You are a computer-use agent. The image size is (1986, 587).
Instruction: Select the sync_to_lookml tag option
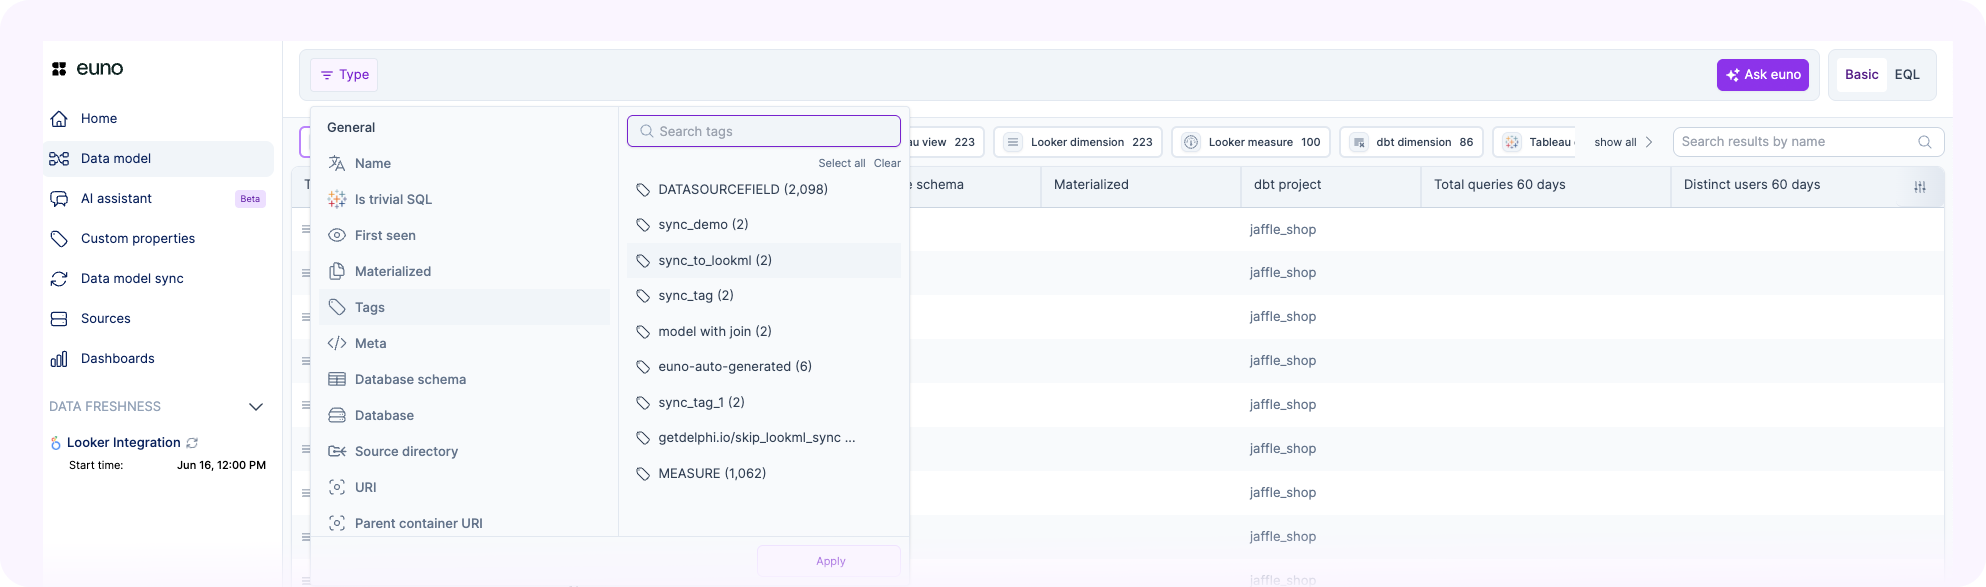coord(714,260)
